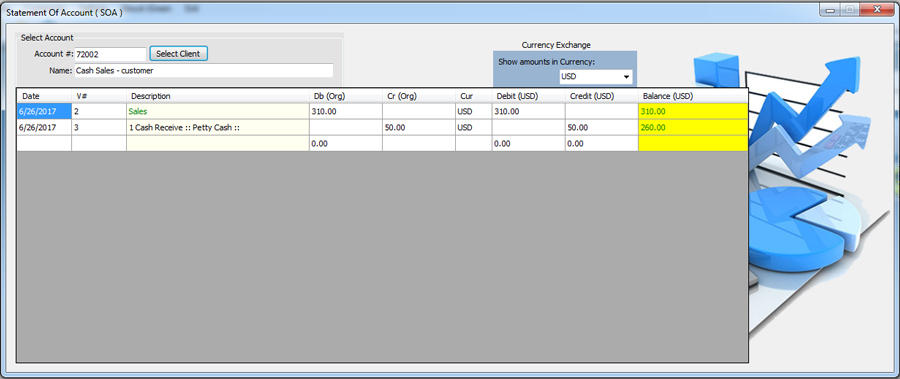This screenshot has width=900, height=379.
Task: Minimize the Statement Of Account window
Action: 829,9
